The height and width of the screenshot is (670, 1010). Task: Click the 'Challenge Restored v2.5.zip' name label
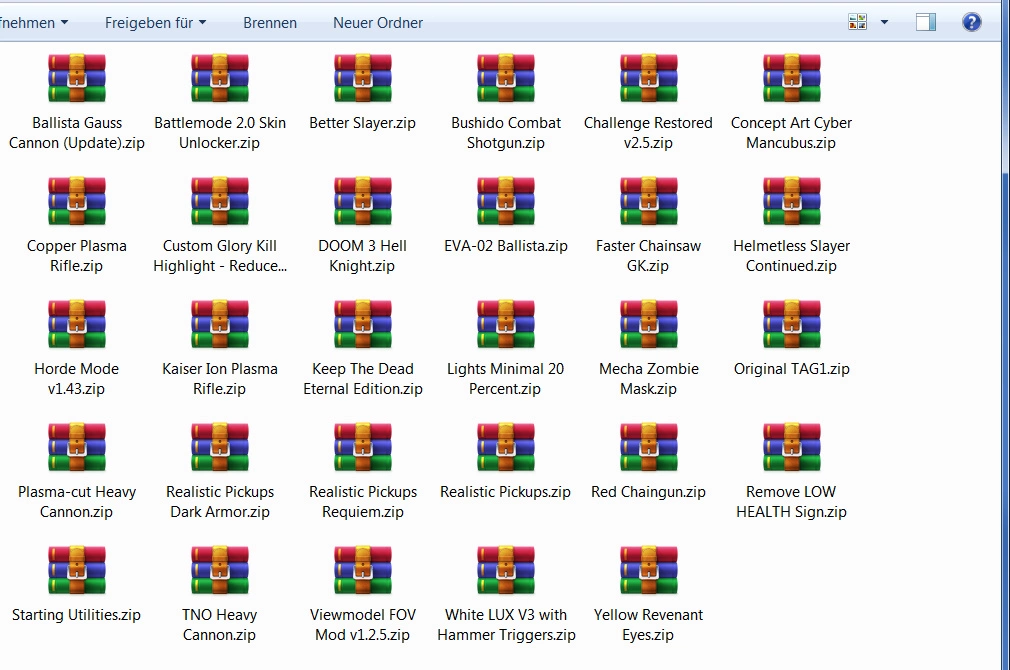[x=649, y=133]
